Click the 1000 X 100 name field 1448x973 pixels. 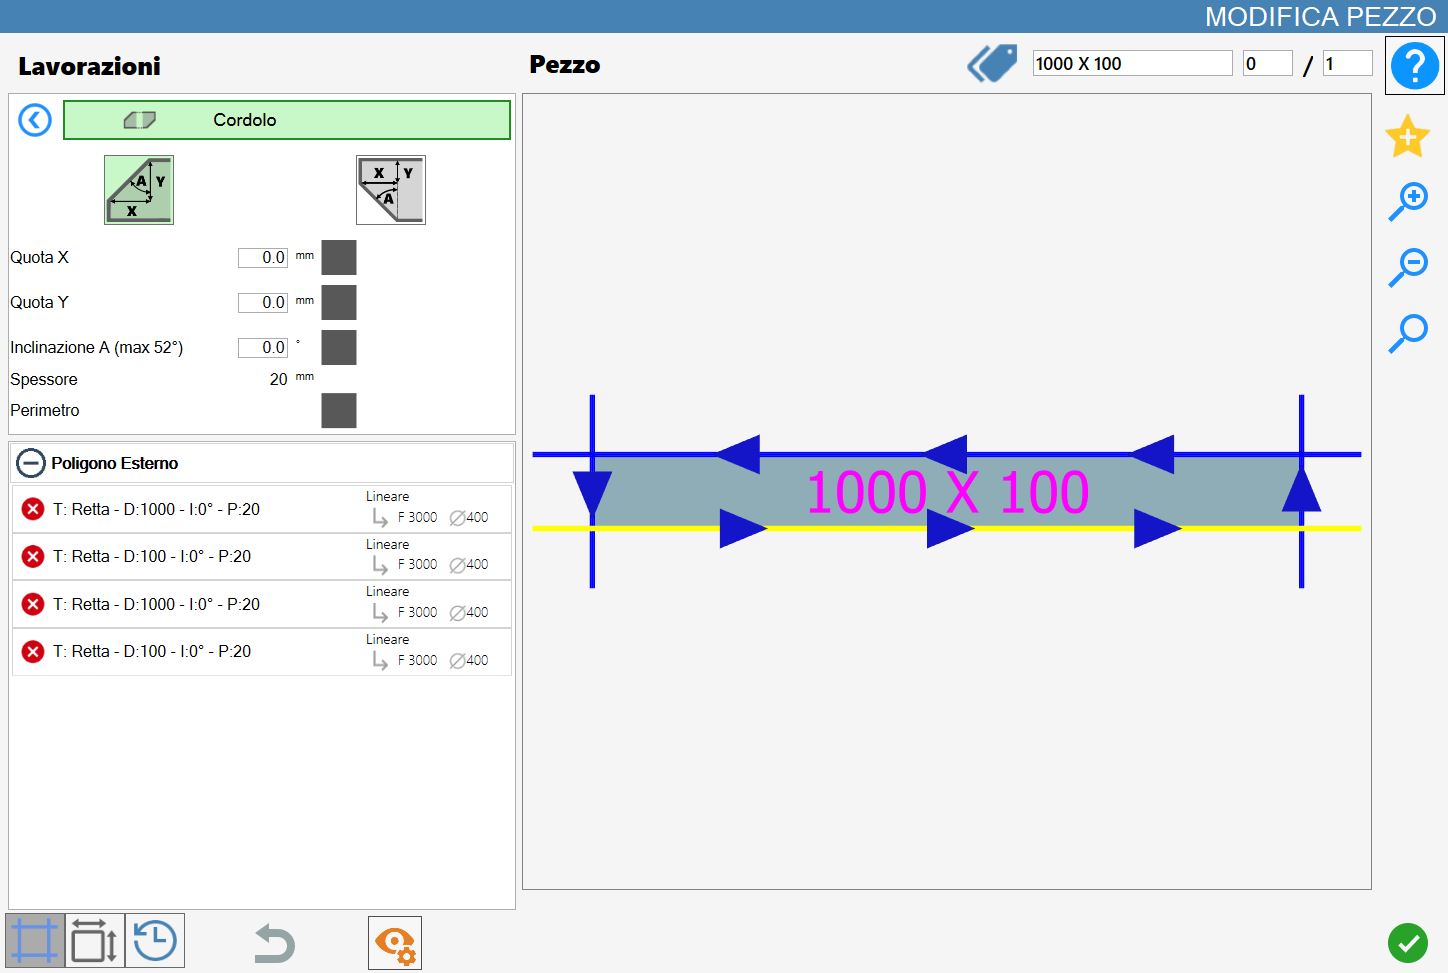click(1132, 64)
